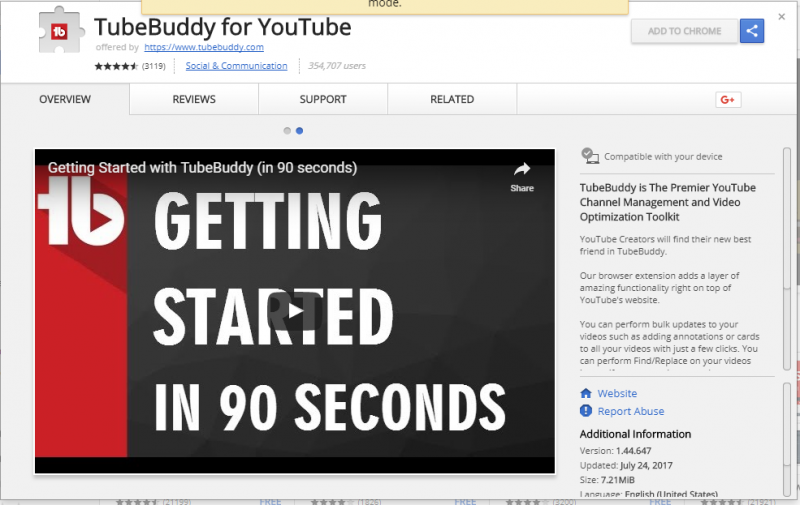This screenshot has height=505, width=800.
Task: Click the TubeBuddy for YouTube title
Action: click(x=222, y=27)
